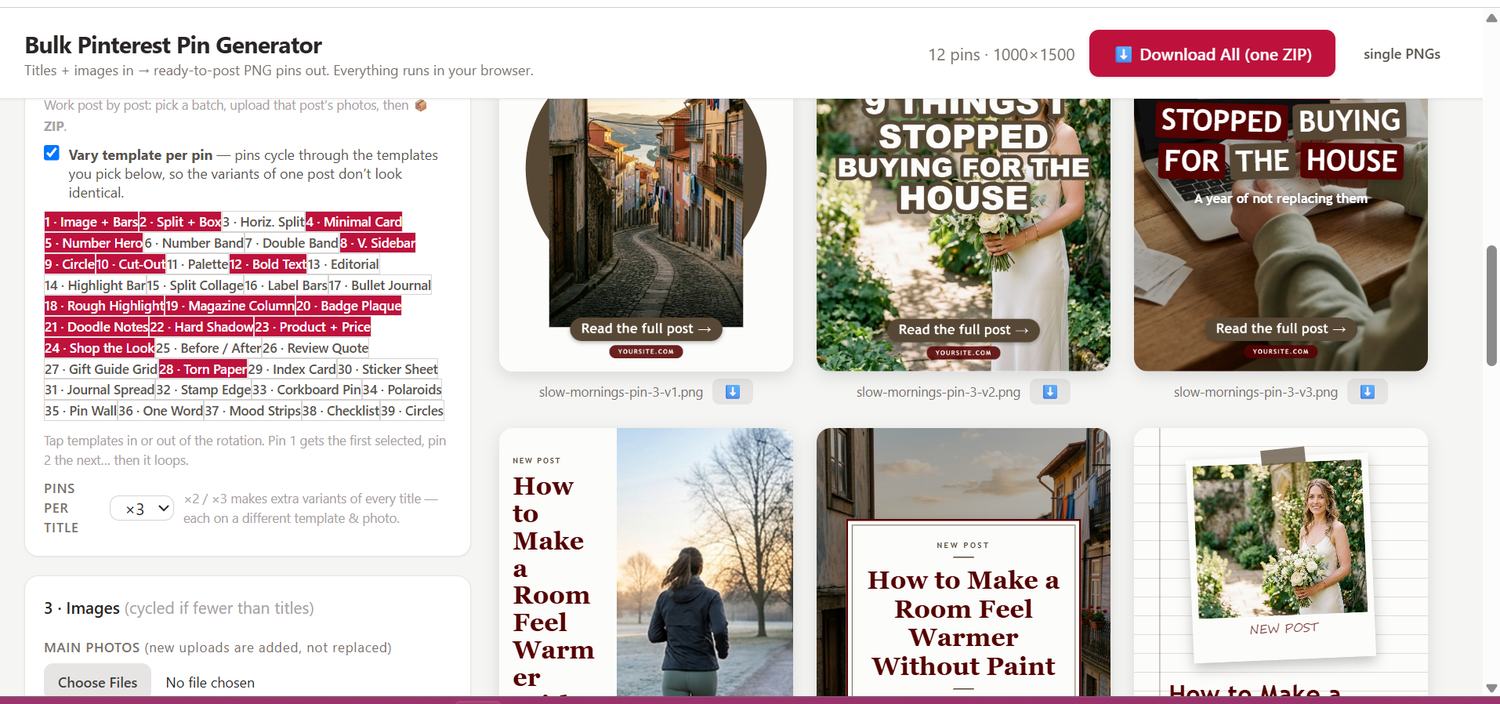This screenshot has width=1500, height=704.
Task: Open the bride bouquet pin preview
Action: 963,235
